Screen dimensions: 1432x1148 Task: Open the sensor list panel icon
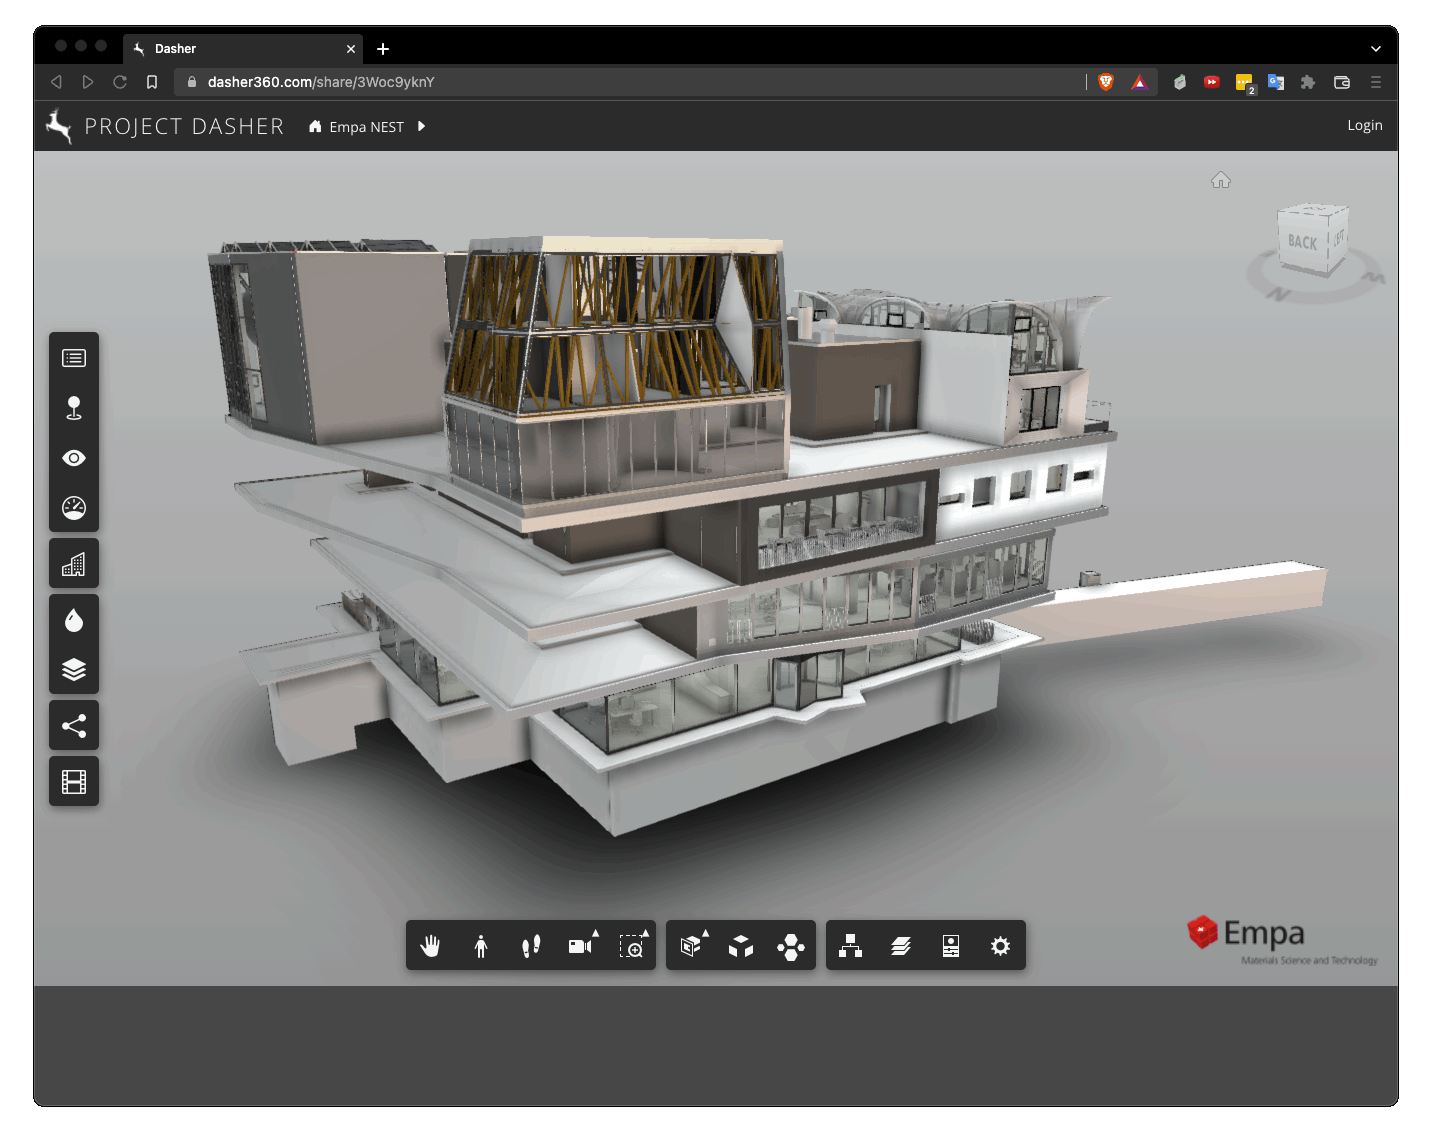tap(74, 358)
